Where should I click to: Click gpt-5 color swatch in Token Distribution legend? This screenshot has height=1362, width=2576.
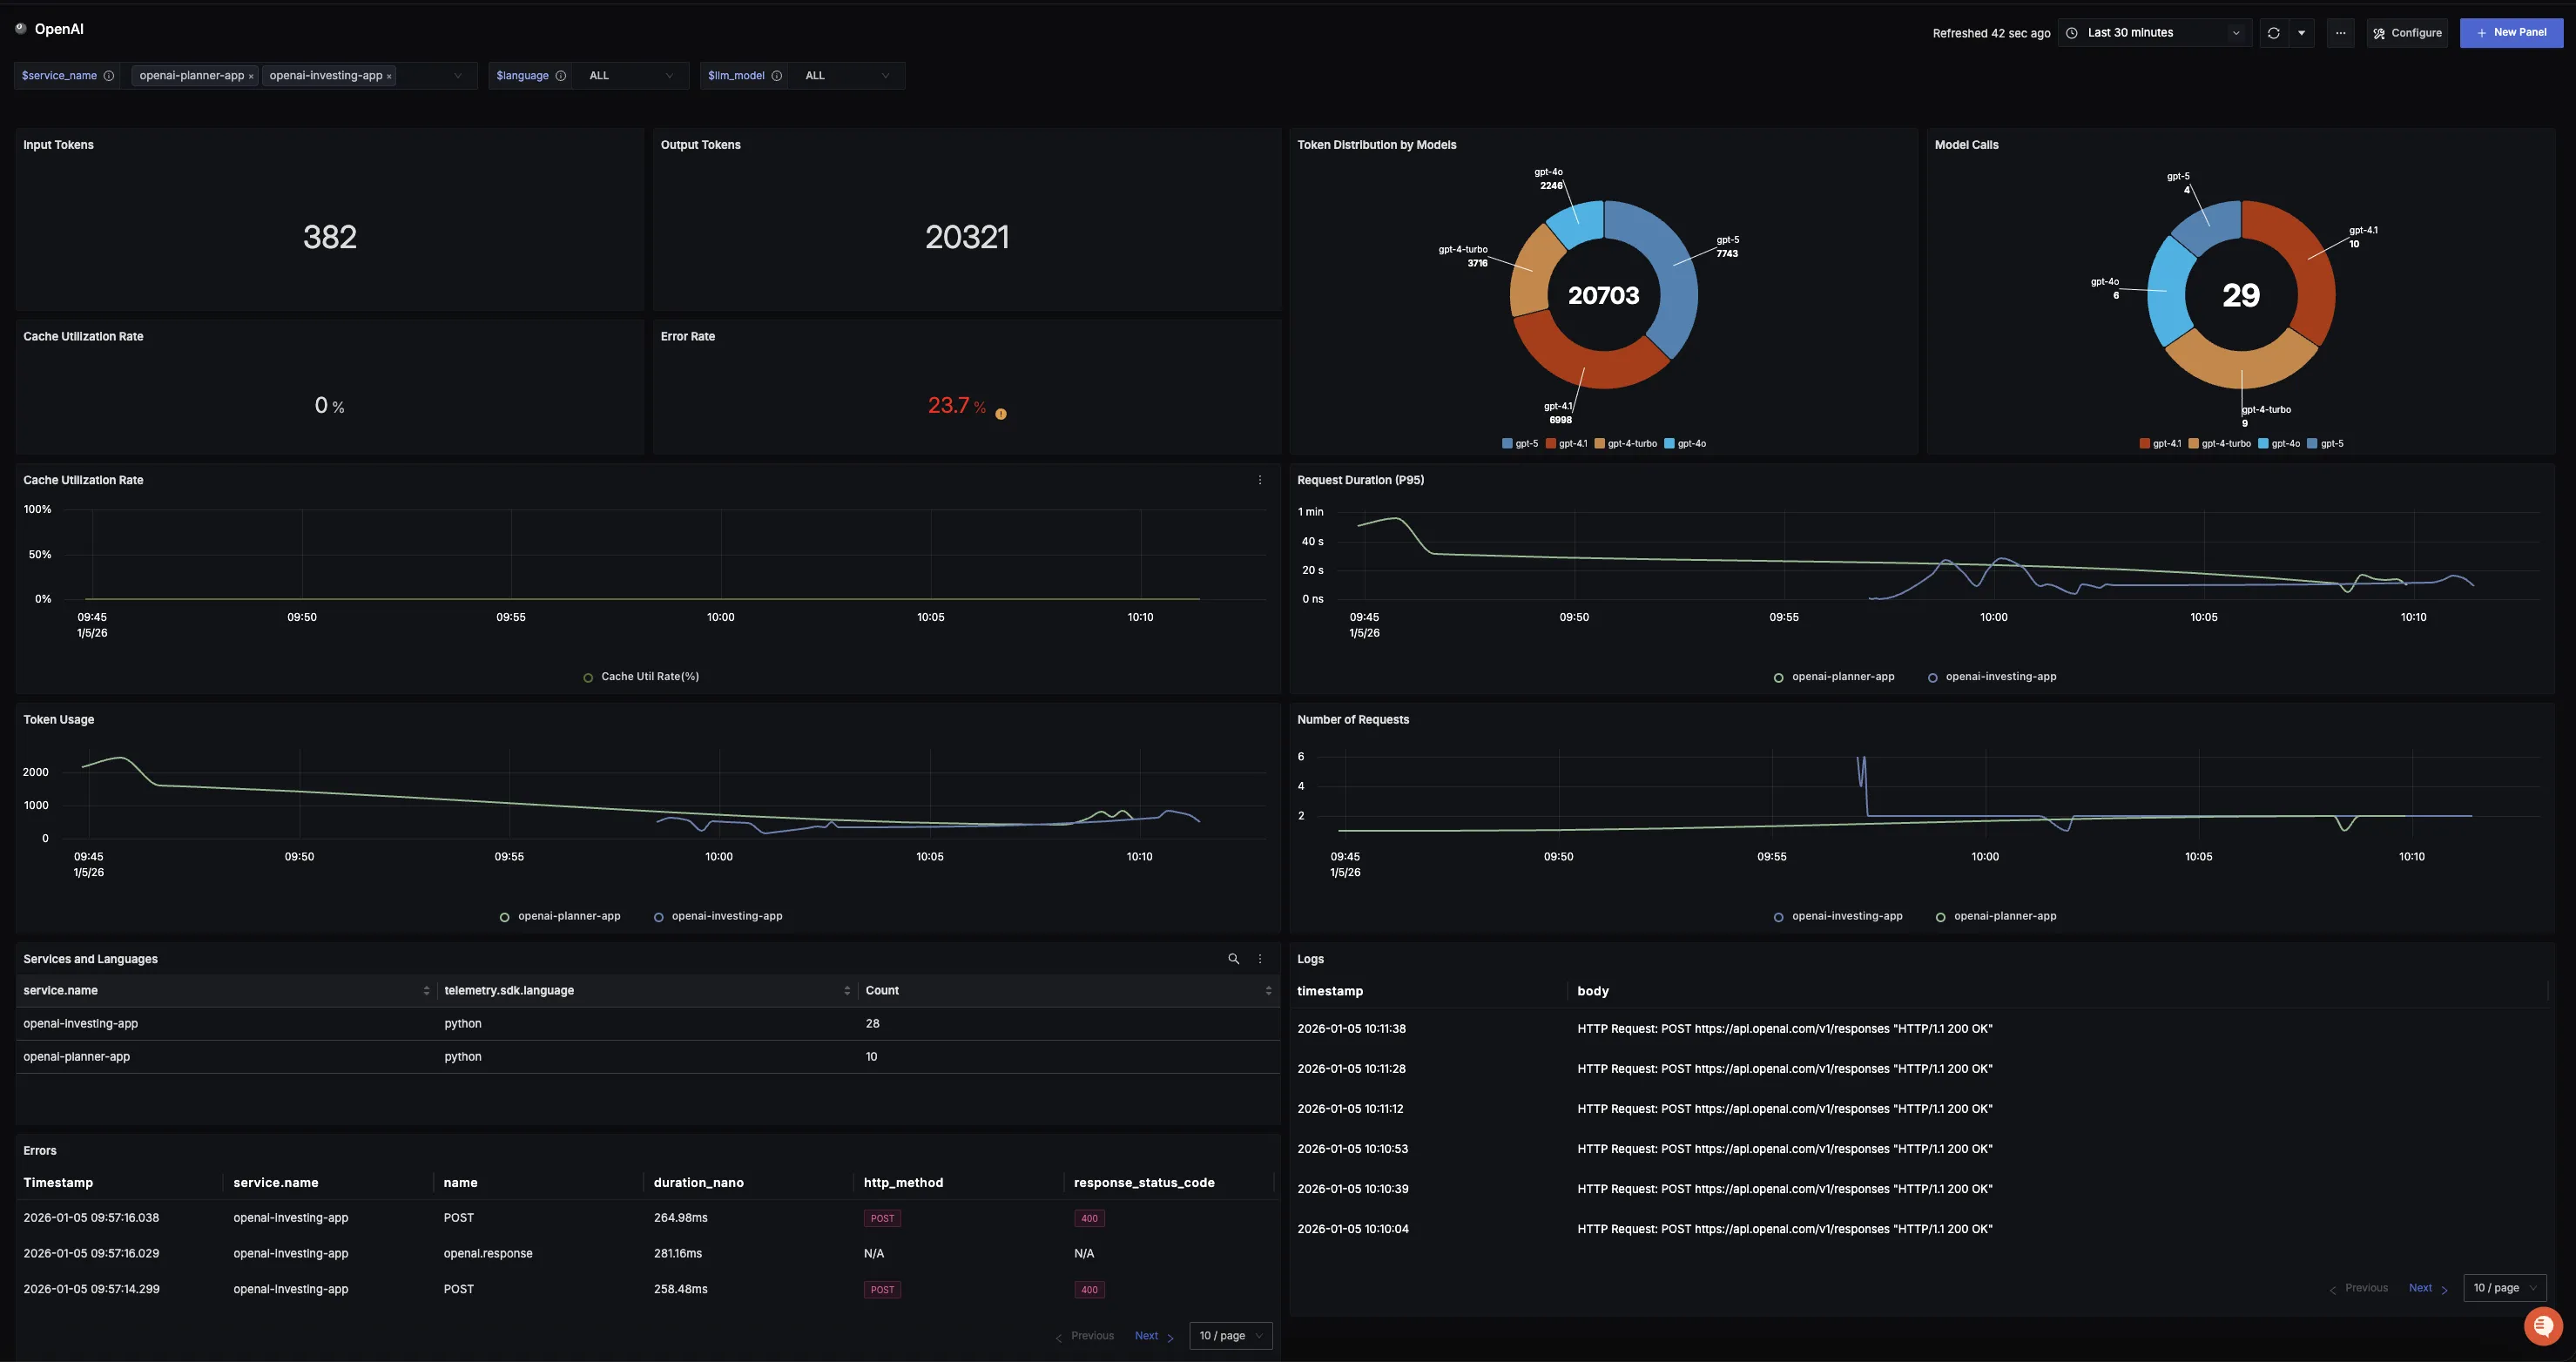click(1507, 444)
